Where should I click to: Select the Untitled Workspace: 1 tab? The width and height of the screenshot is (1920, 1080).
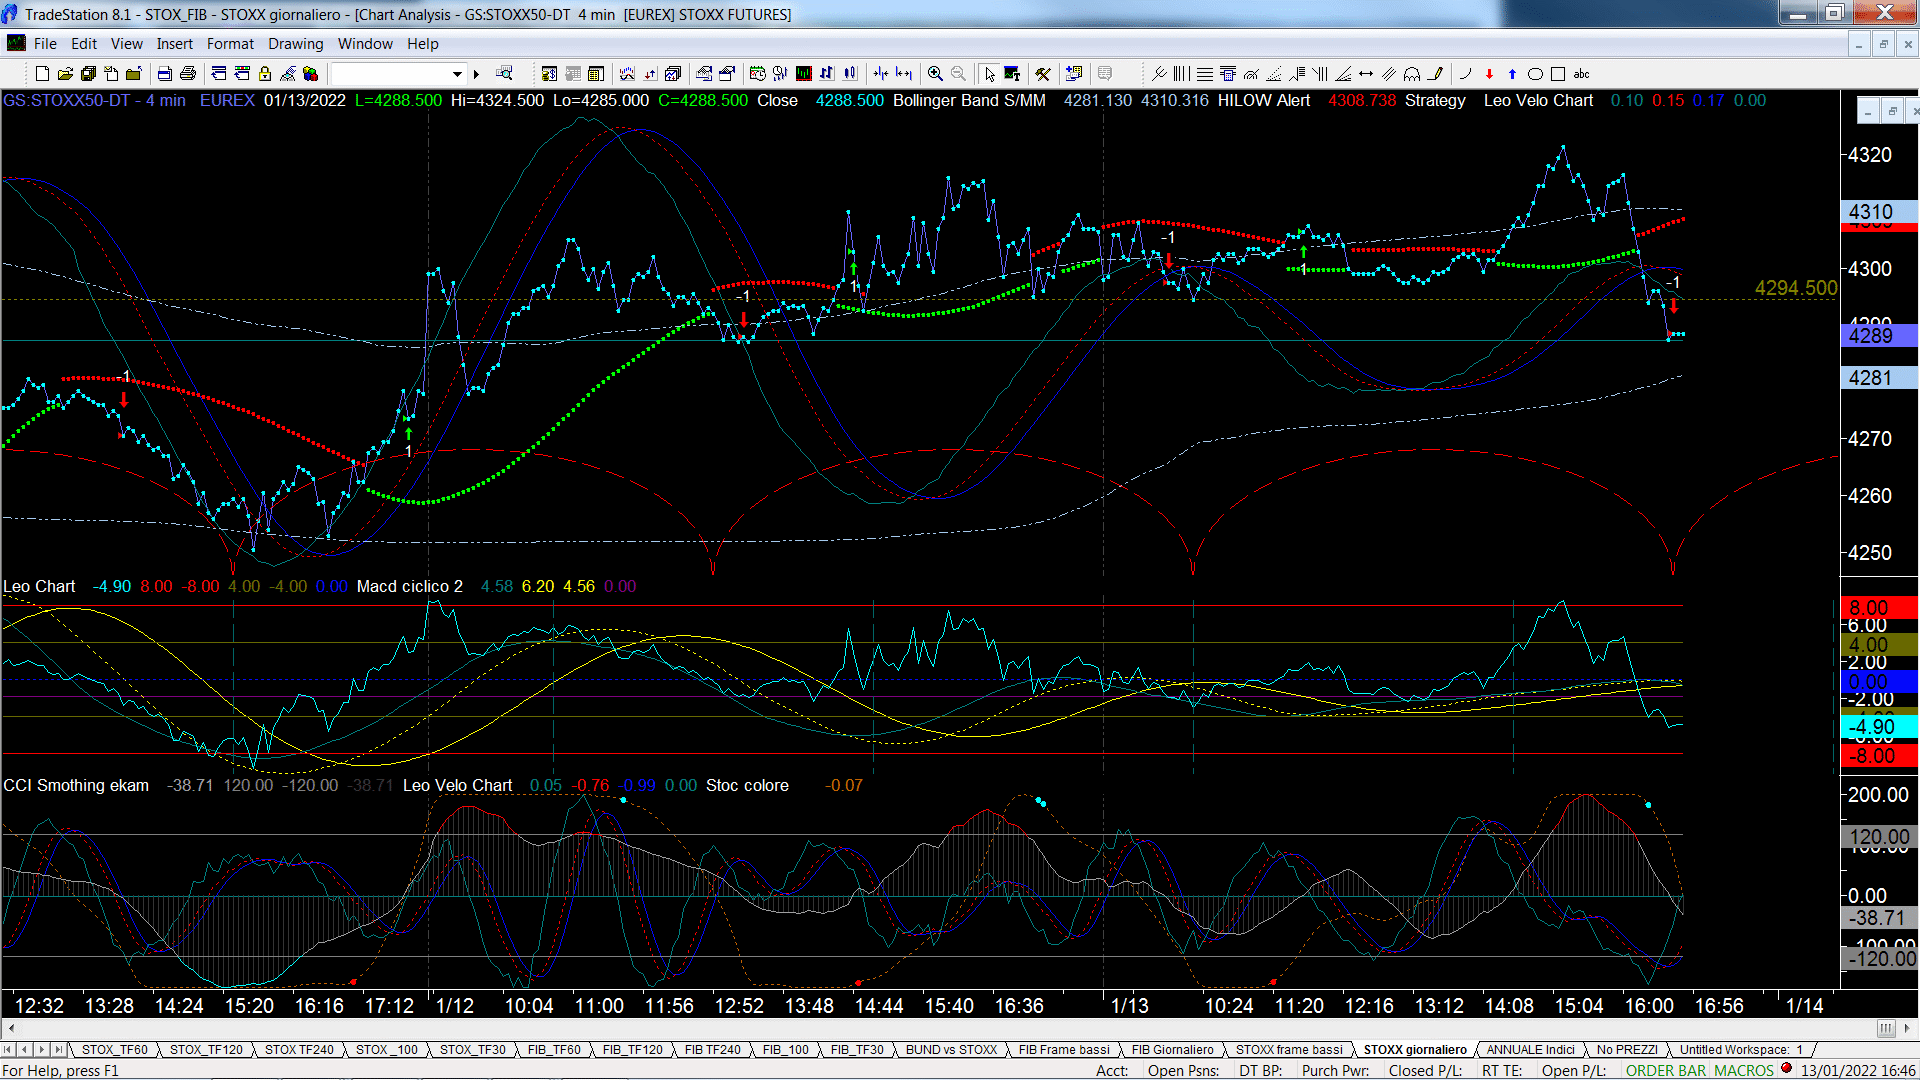click(1740, 1050)
